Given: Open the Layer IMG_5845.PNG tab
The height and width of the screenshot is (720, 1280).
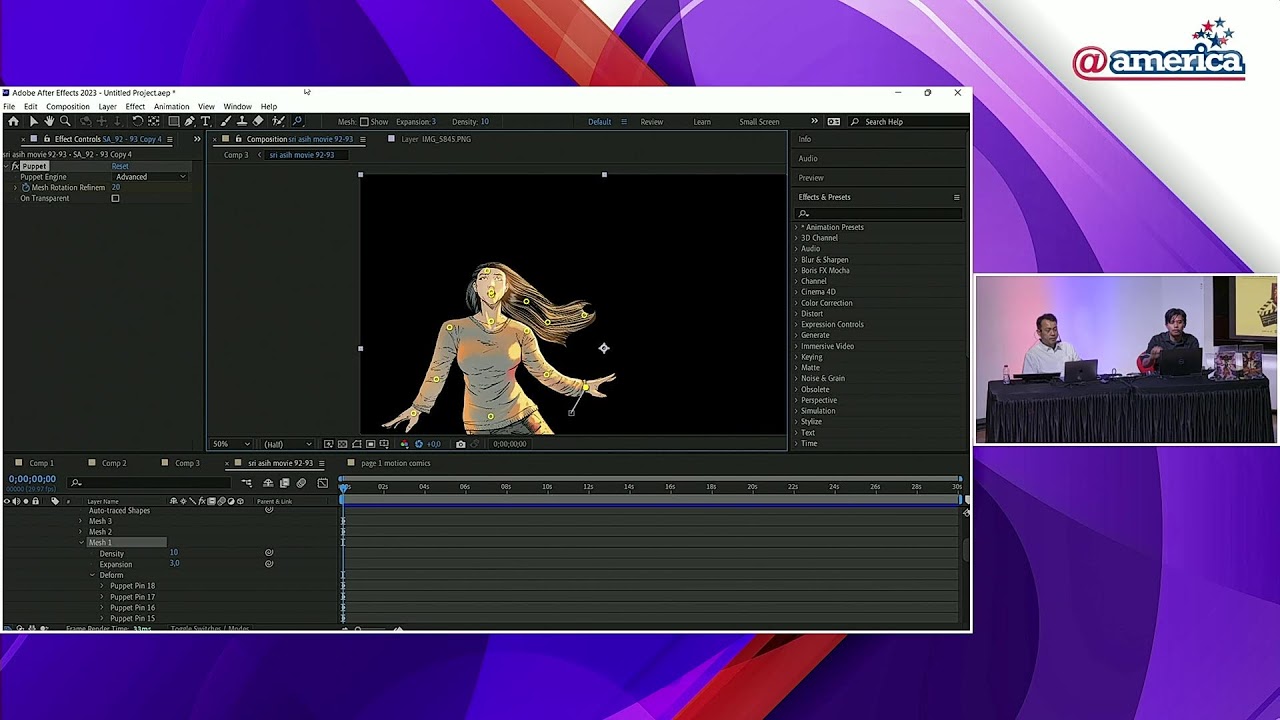Looking at the screenshot, I should (436, 139).
